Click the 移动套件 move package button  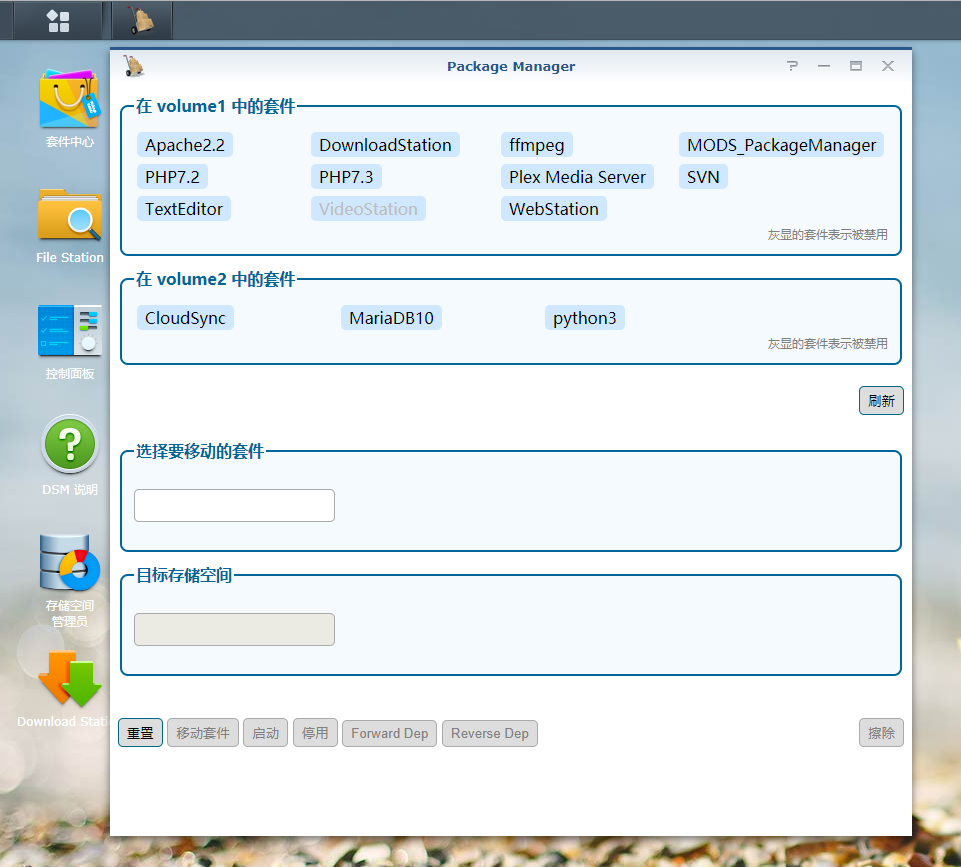pos(203,733)
